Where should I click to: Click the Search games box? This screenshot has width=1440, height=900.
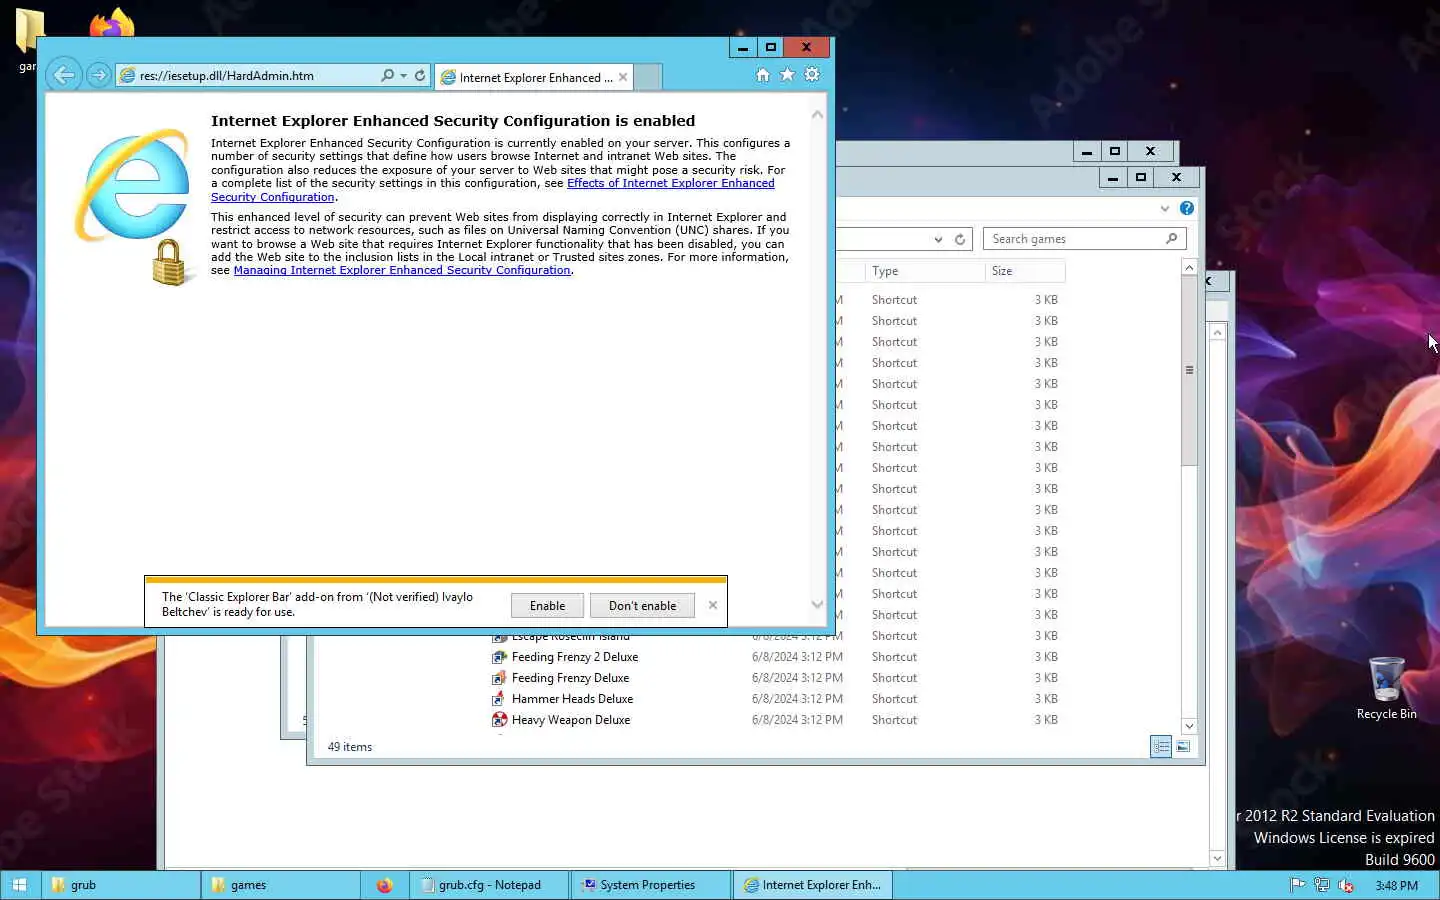[1085, 239]
